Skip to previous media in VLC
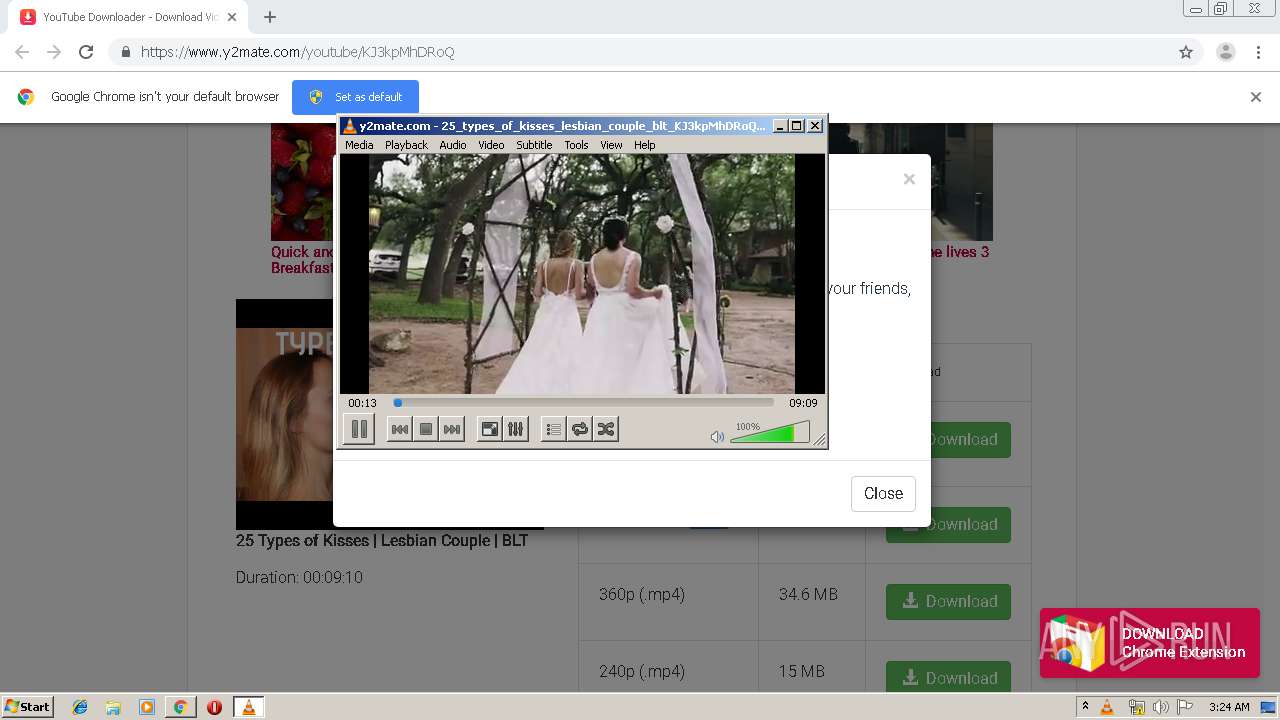Screen dimensions: 1280x720 (x=399, y=429)
